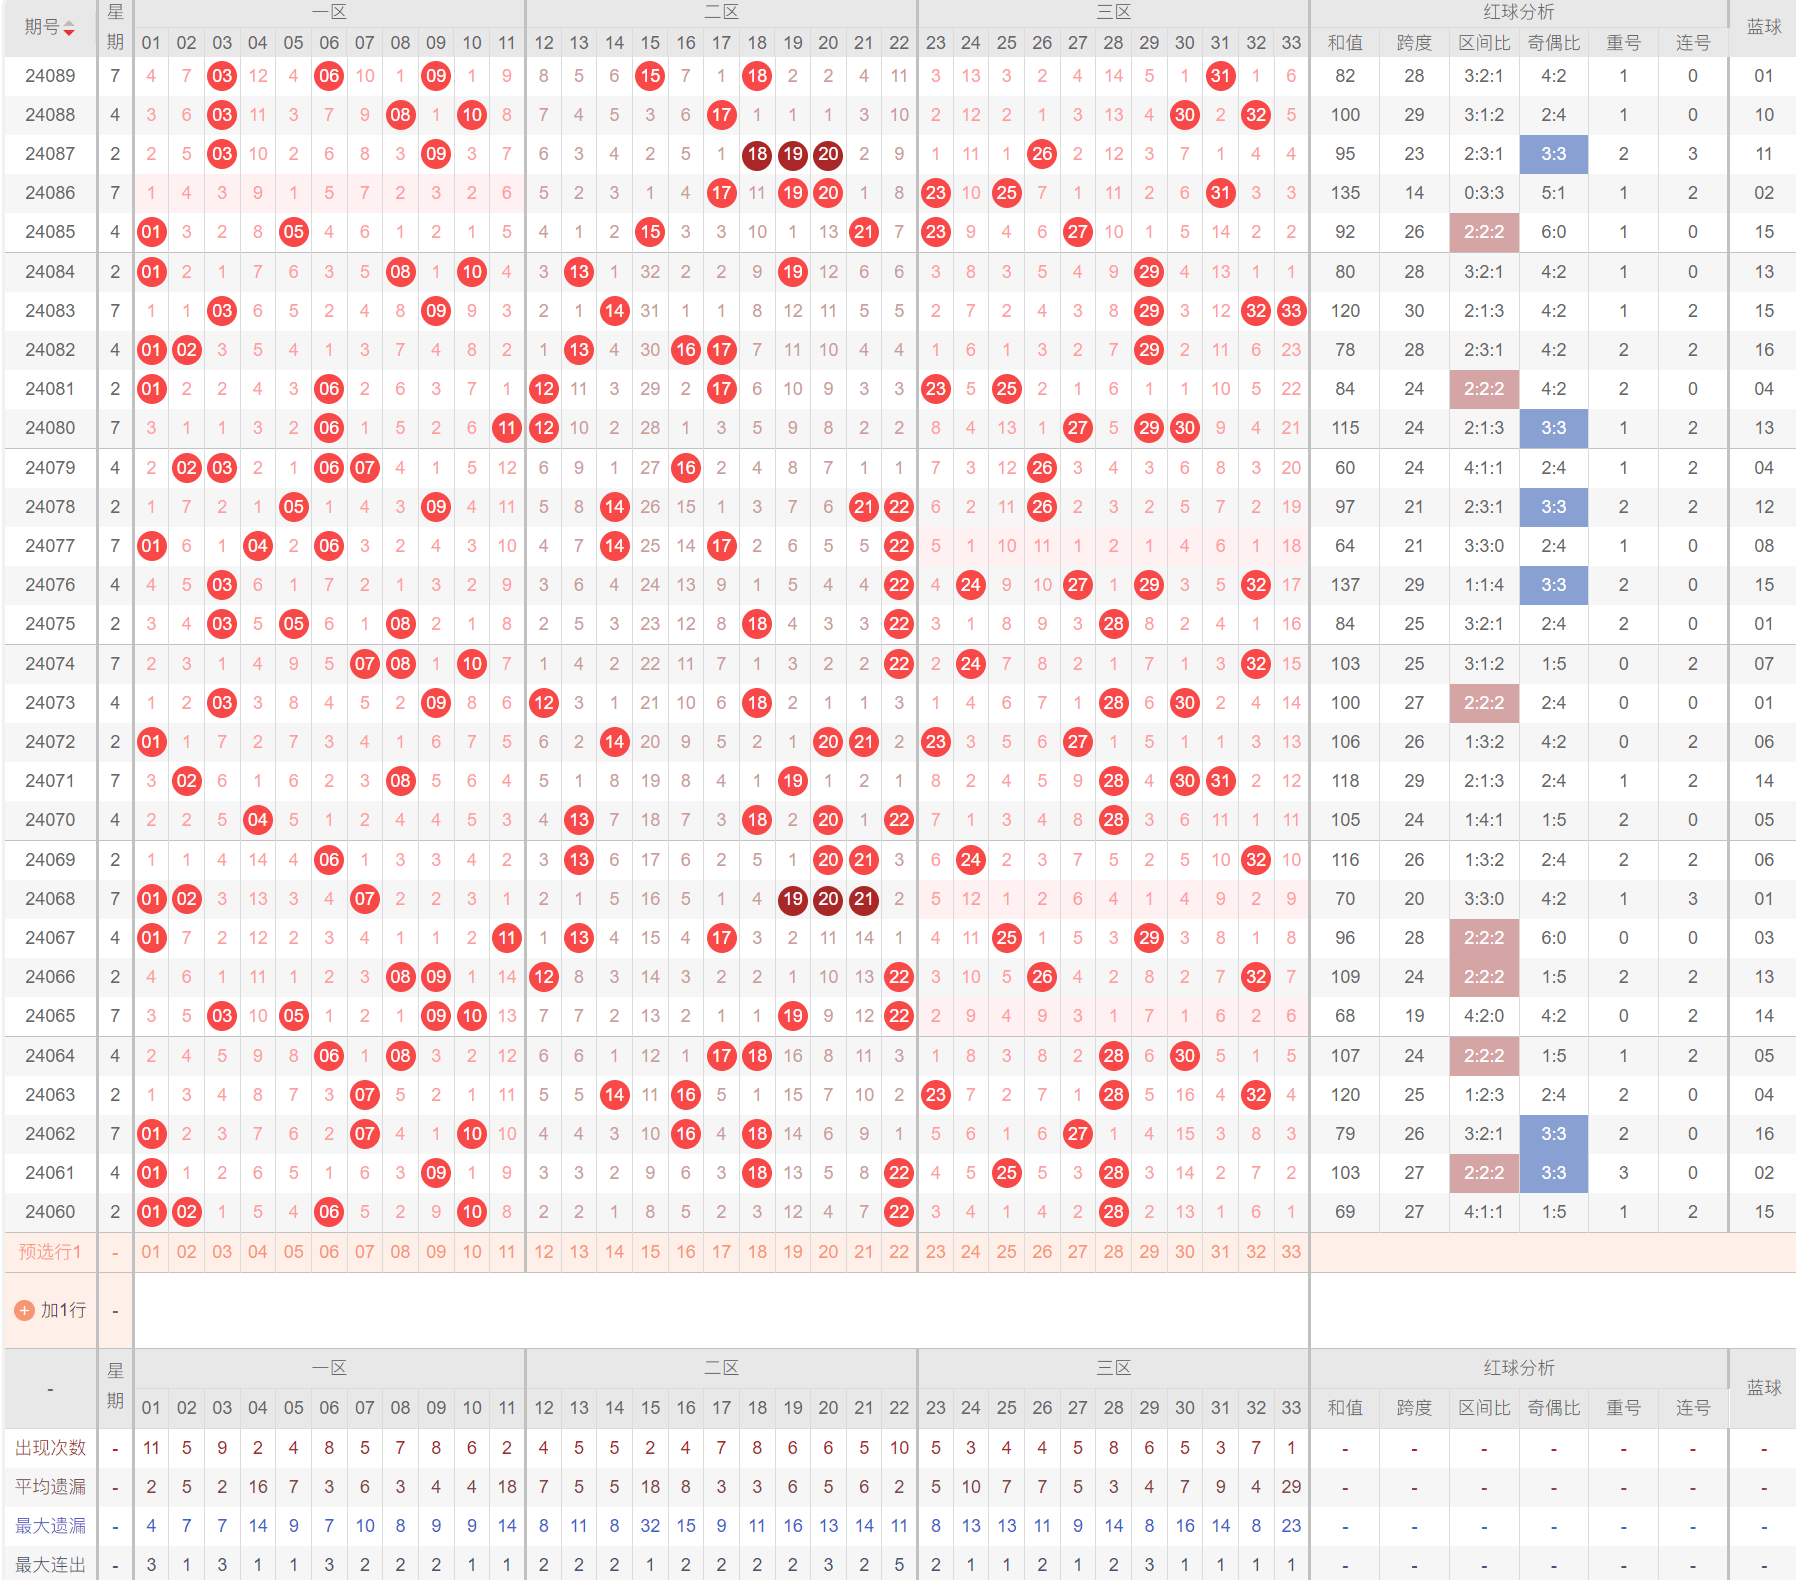Select number 07 in the 预选行1 row
The height and width of the screenshot is (1580, 1796).
point(365,1252)
